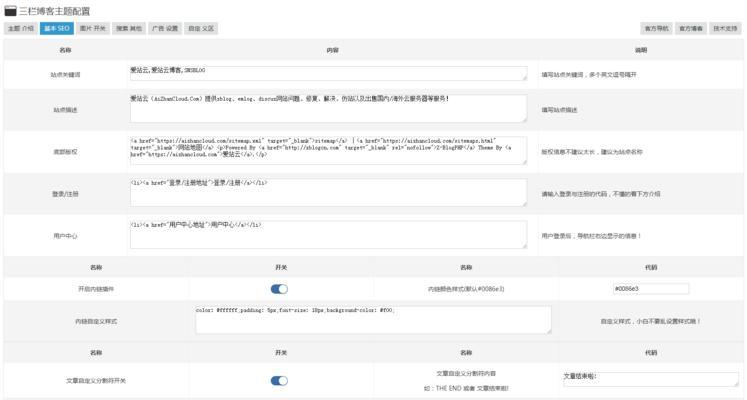Grab the resize handle of 站点描述 textarea
This screenshot has height=400, width=747.
click(x=525, y=120)
